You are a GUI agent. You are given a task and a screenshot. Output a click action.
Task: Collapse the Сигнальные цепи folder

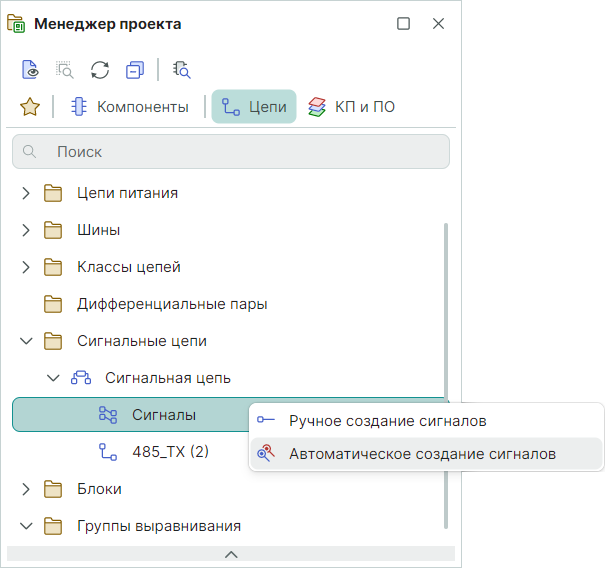pos(27,341)
